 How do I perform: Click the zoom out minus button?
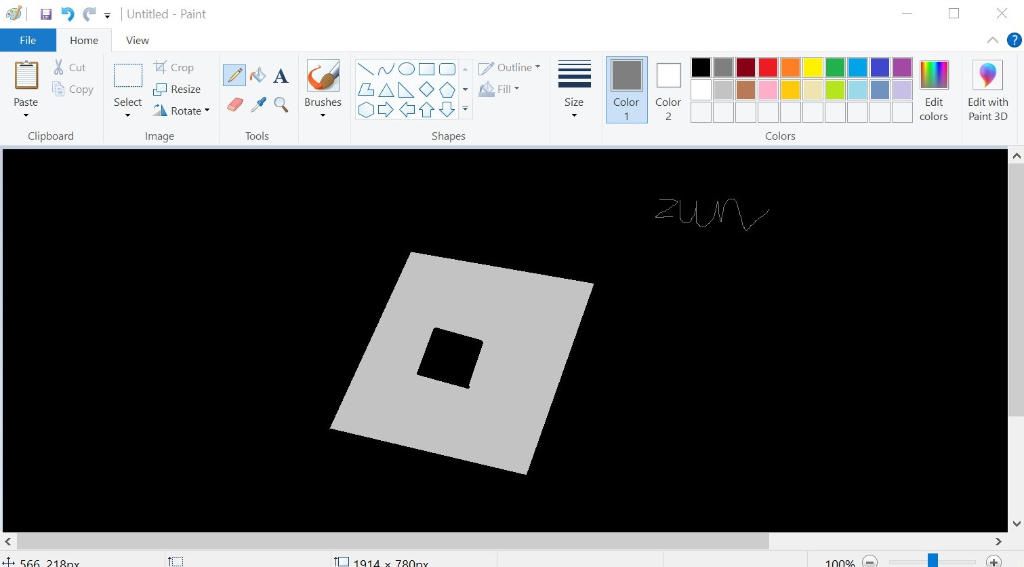870,561
